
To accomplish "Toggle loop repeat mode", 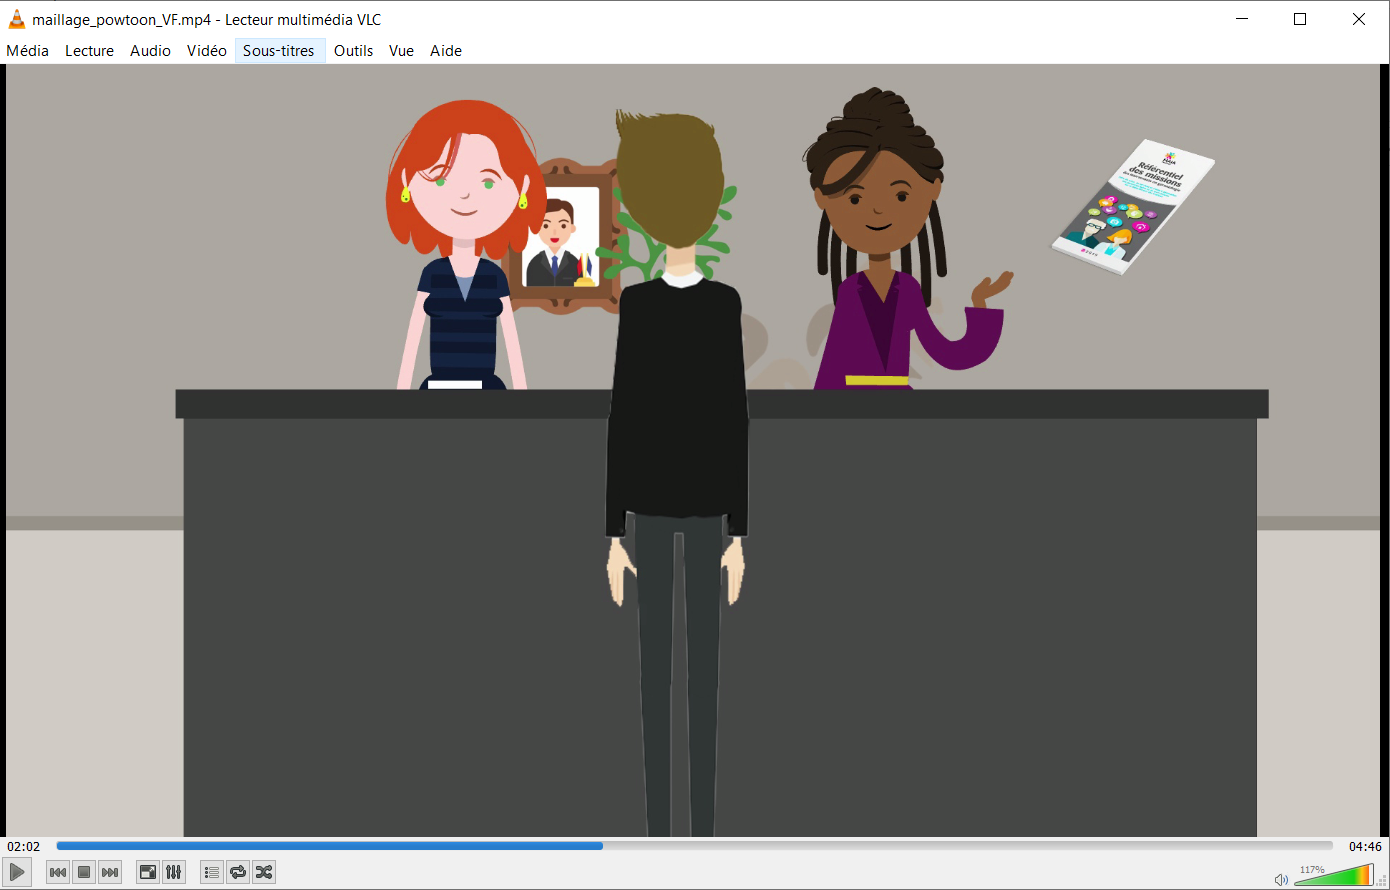I will click(238, 872).
